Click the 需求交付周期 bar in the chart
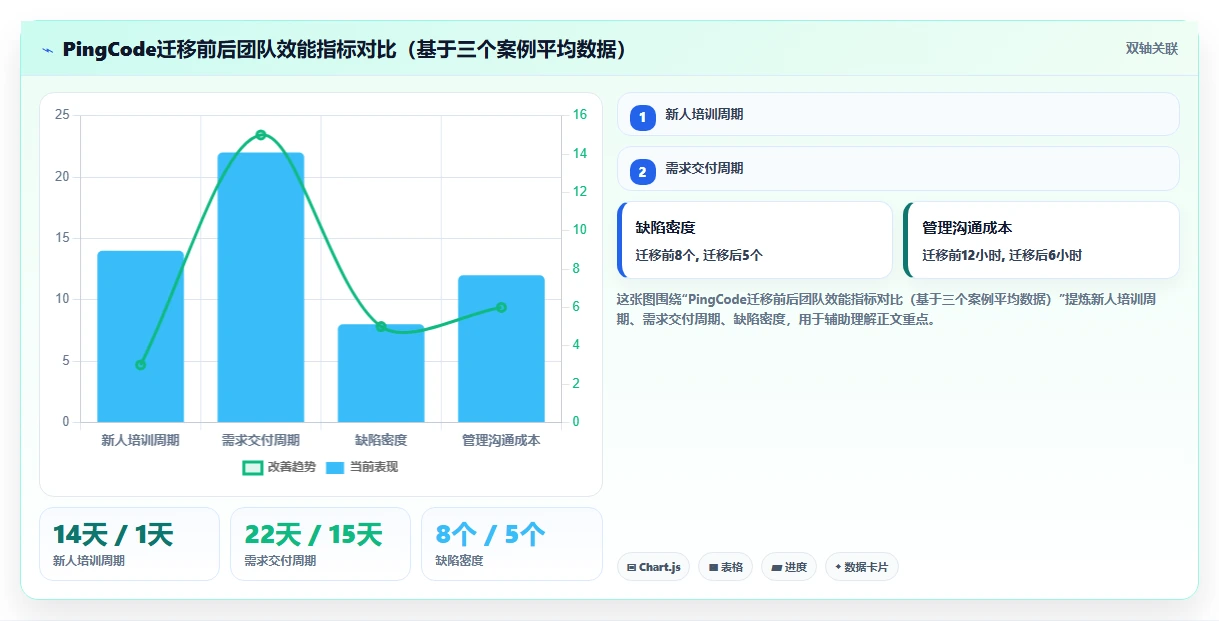1219x621 pixels. [x=260, y=287]
